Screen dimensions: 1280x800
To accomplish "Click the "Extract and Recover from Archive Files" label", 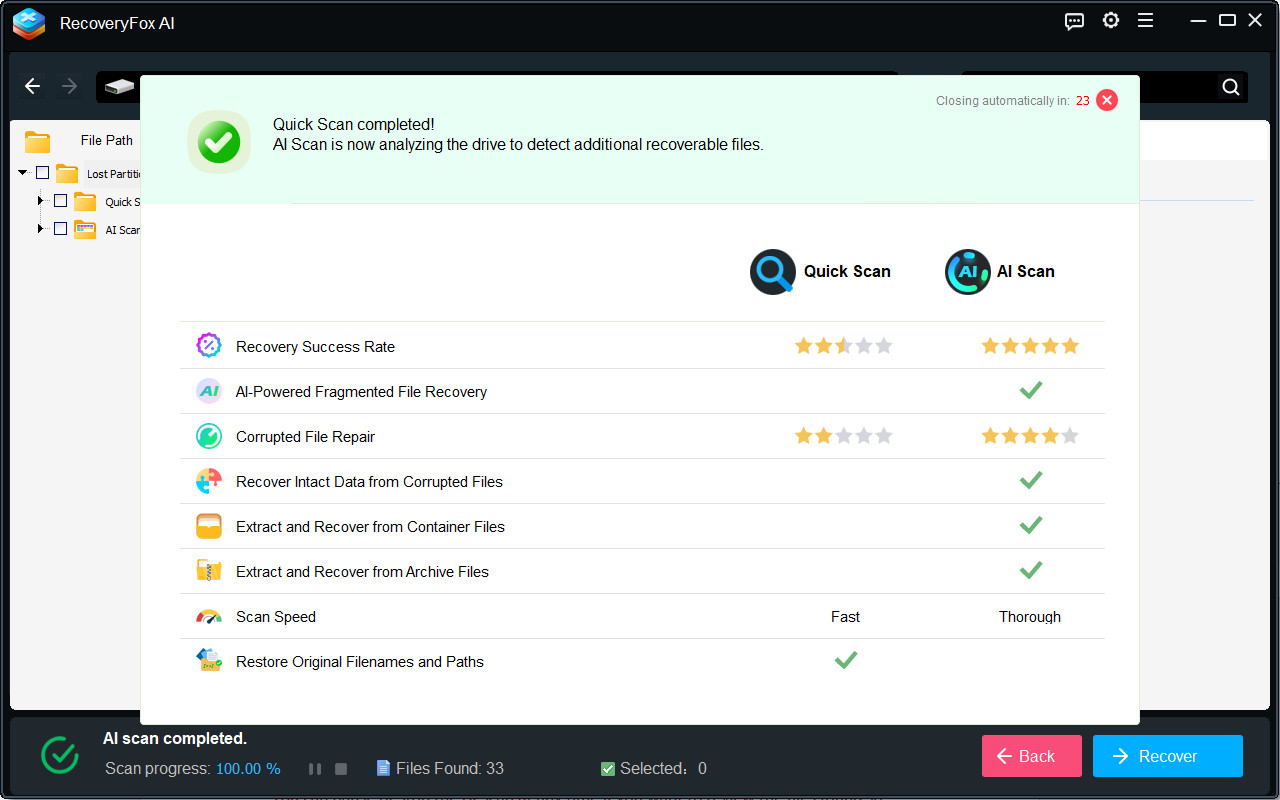I will (363, 572).
